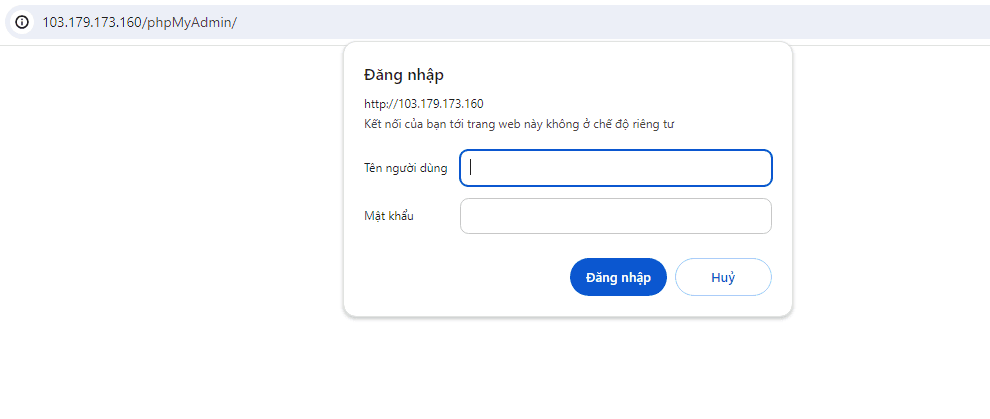Screen dimensions: 990x419
Task: Cancel the login with Huỷ button
Action: point(723,277)
